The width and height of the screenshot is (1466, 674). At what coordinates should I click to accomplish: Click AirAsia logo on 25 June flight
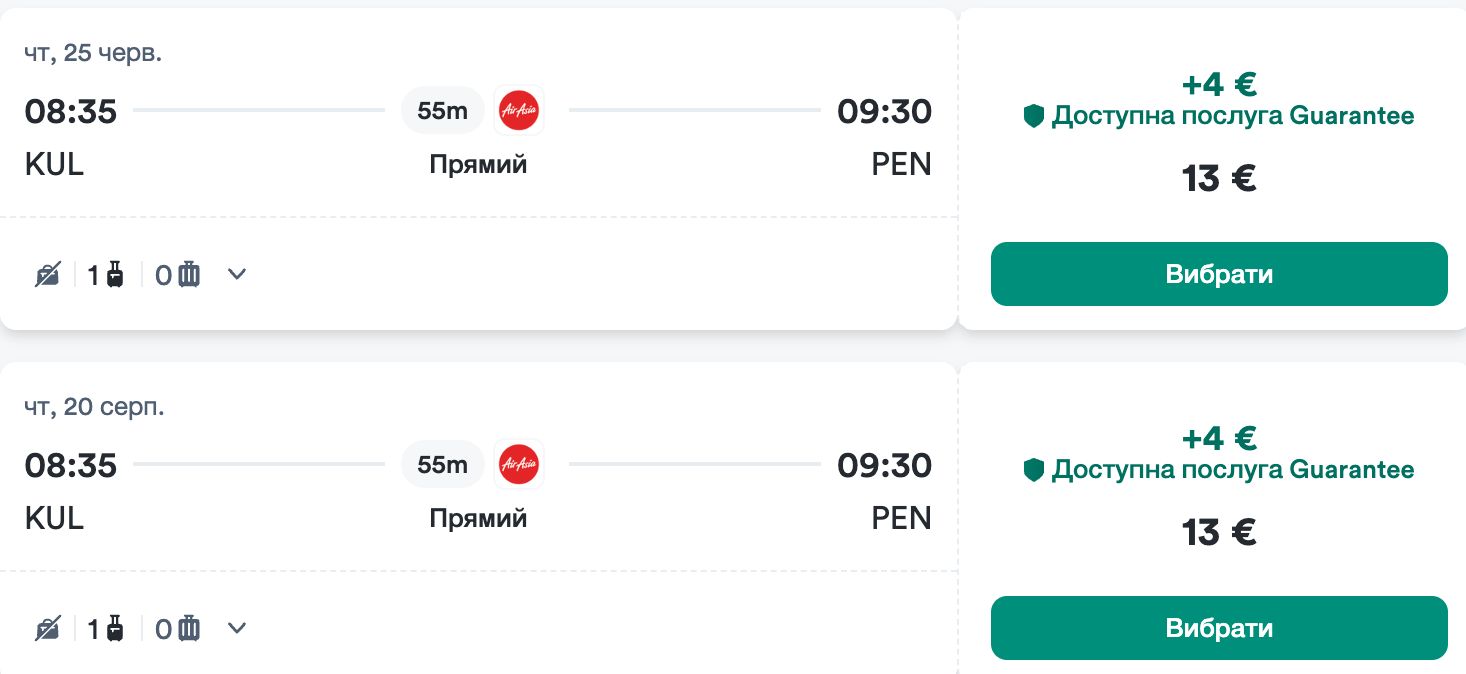519,110
